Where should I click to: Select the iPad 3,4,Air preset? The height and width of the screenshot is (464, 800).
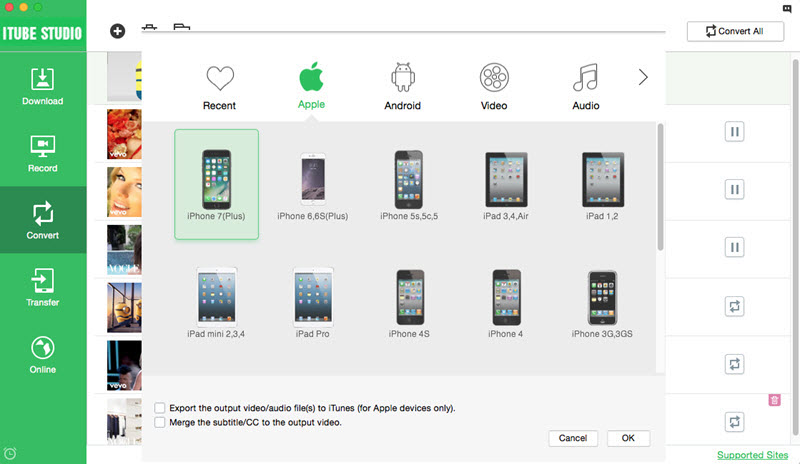[x=506, y=186]
